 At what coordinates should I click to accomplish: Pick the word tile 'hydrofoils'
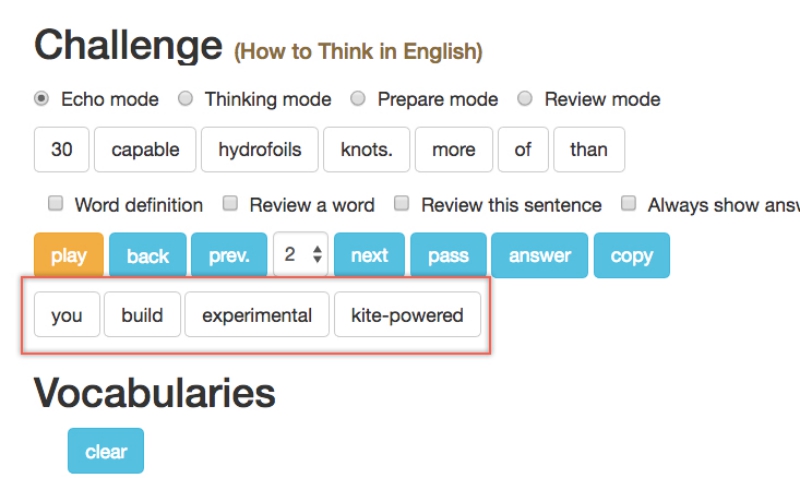coord(259,150)
